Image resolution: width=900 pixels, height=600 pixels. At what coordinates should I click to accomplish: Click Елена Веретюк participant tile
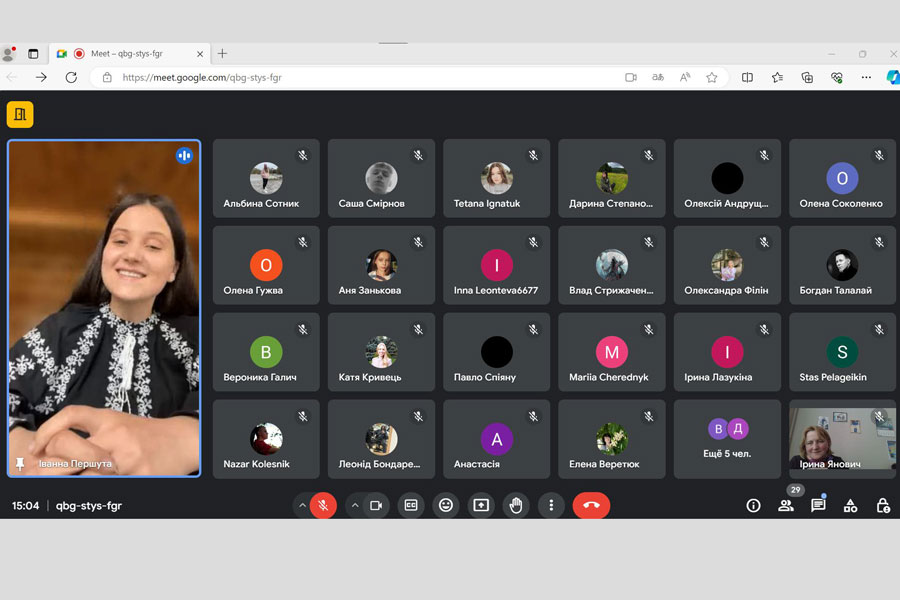(612, 439)
